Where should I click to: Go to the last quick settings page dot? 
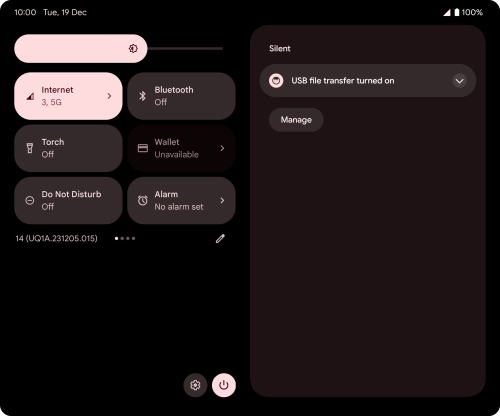click(x=134, y=238)
